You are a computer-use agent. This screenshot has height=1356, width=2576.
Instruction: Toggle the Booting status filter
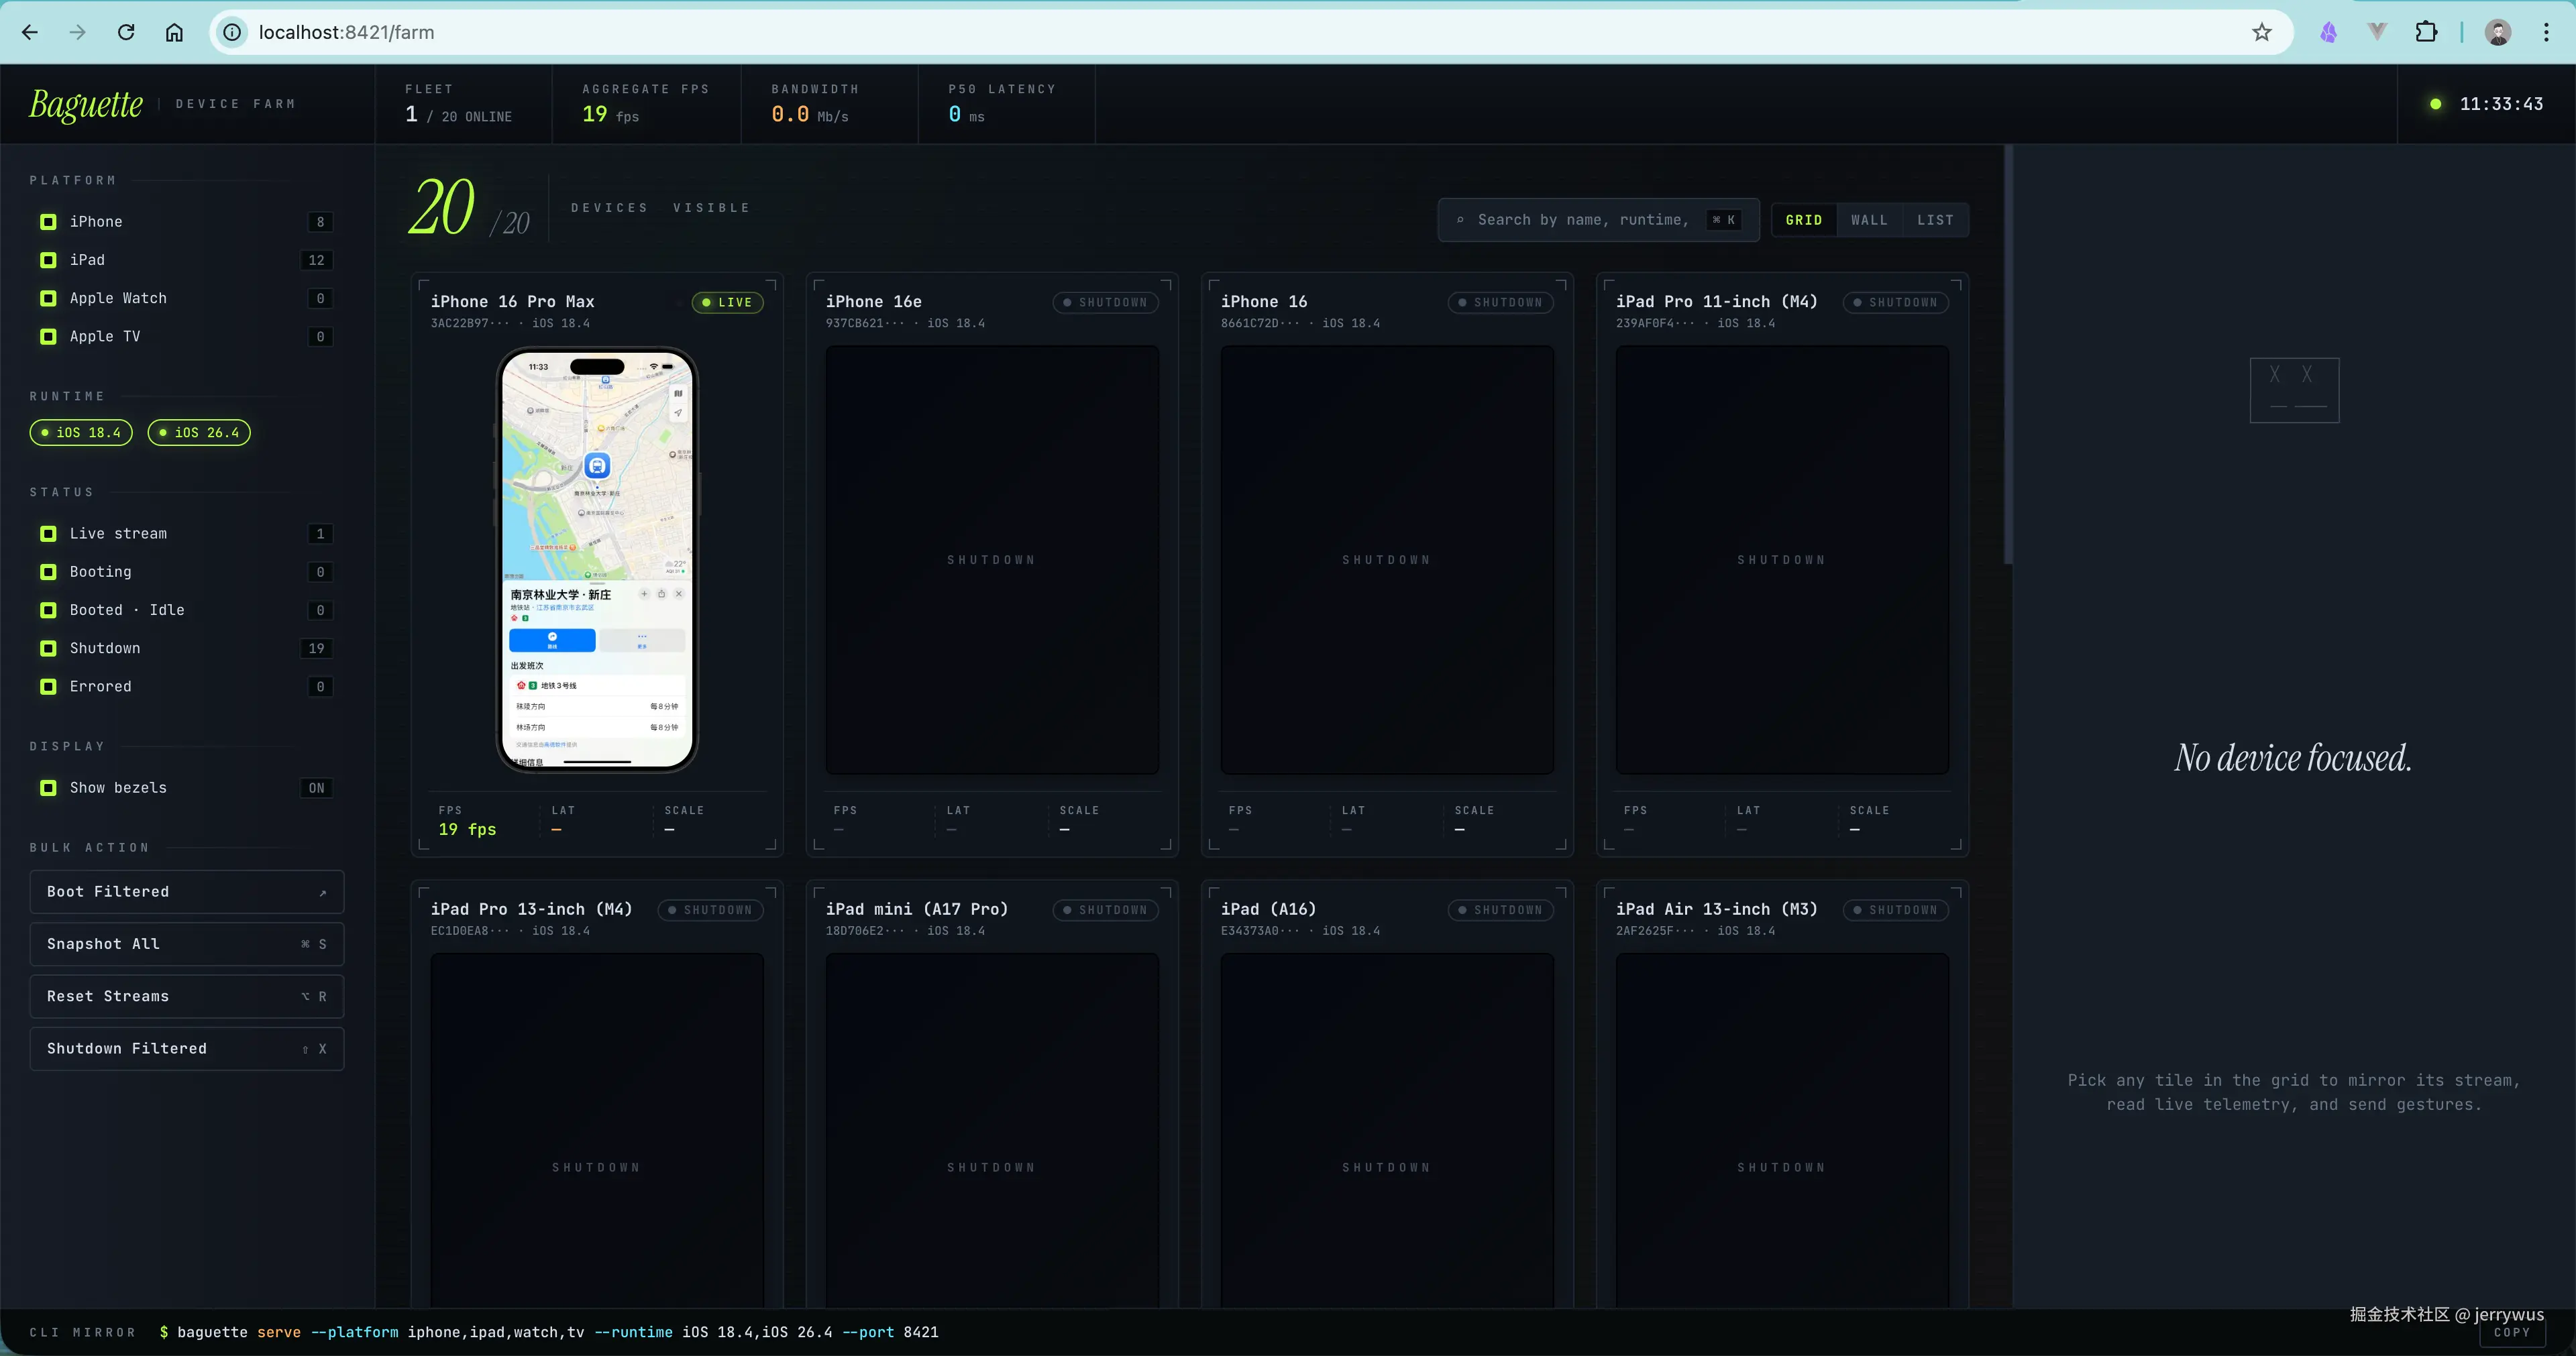pos(48,572)
